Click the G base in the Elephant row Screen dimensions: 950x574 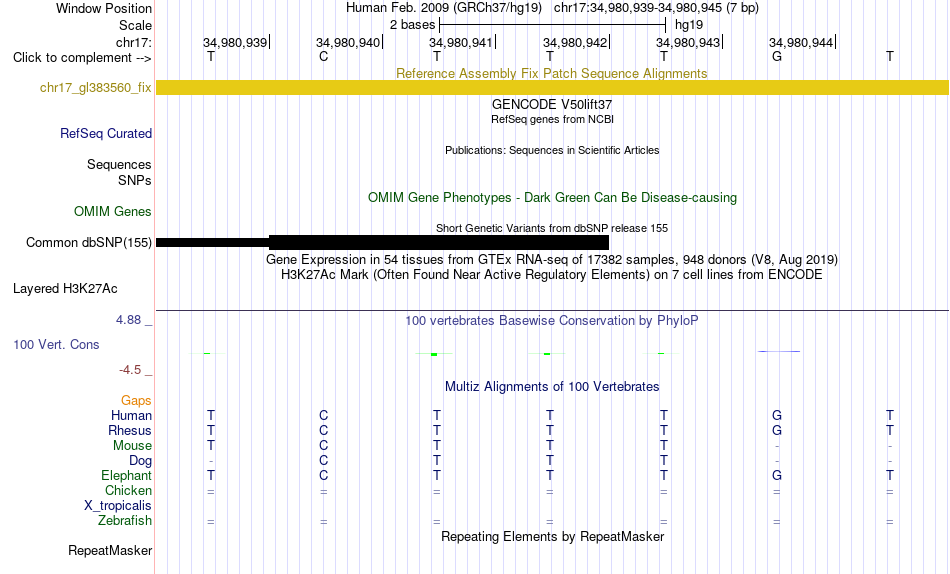click(x=777, y=475)
